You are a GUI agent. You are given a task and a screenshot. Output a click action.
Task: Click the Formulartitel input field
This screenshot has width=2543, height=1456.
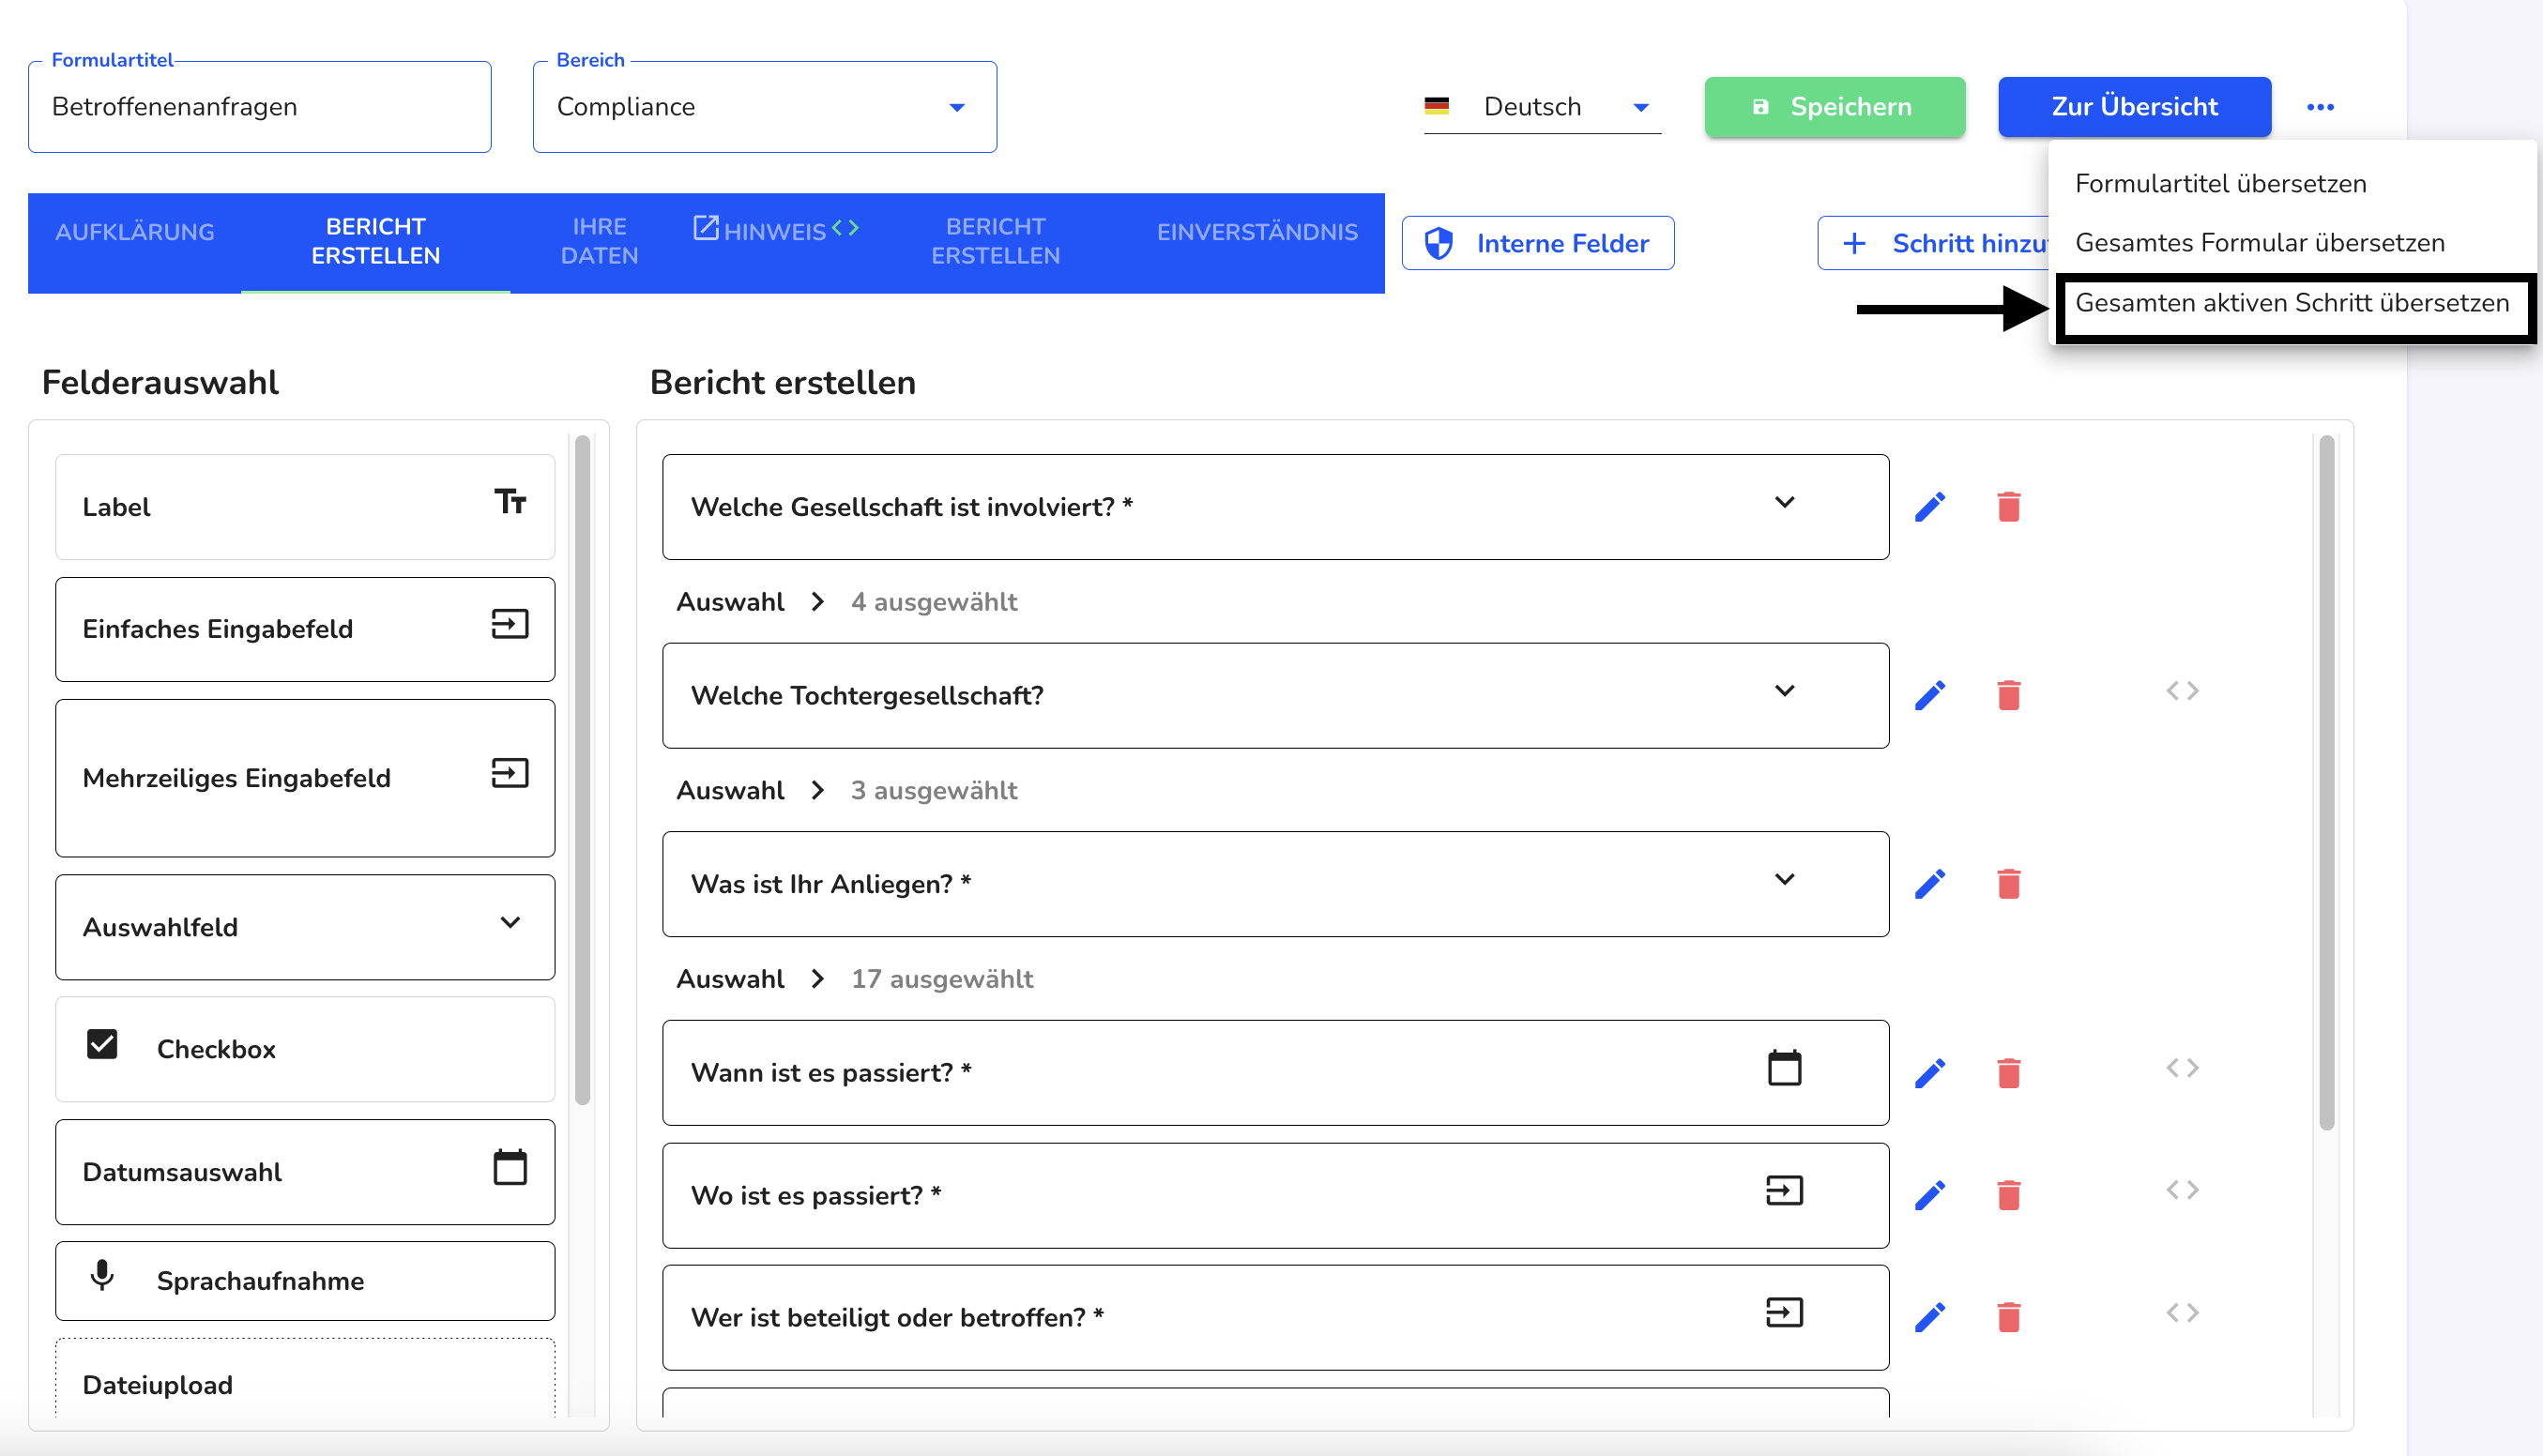point(260,107)
